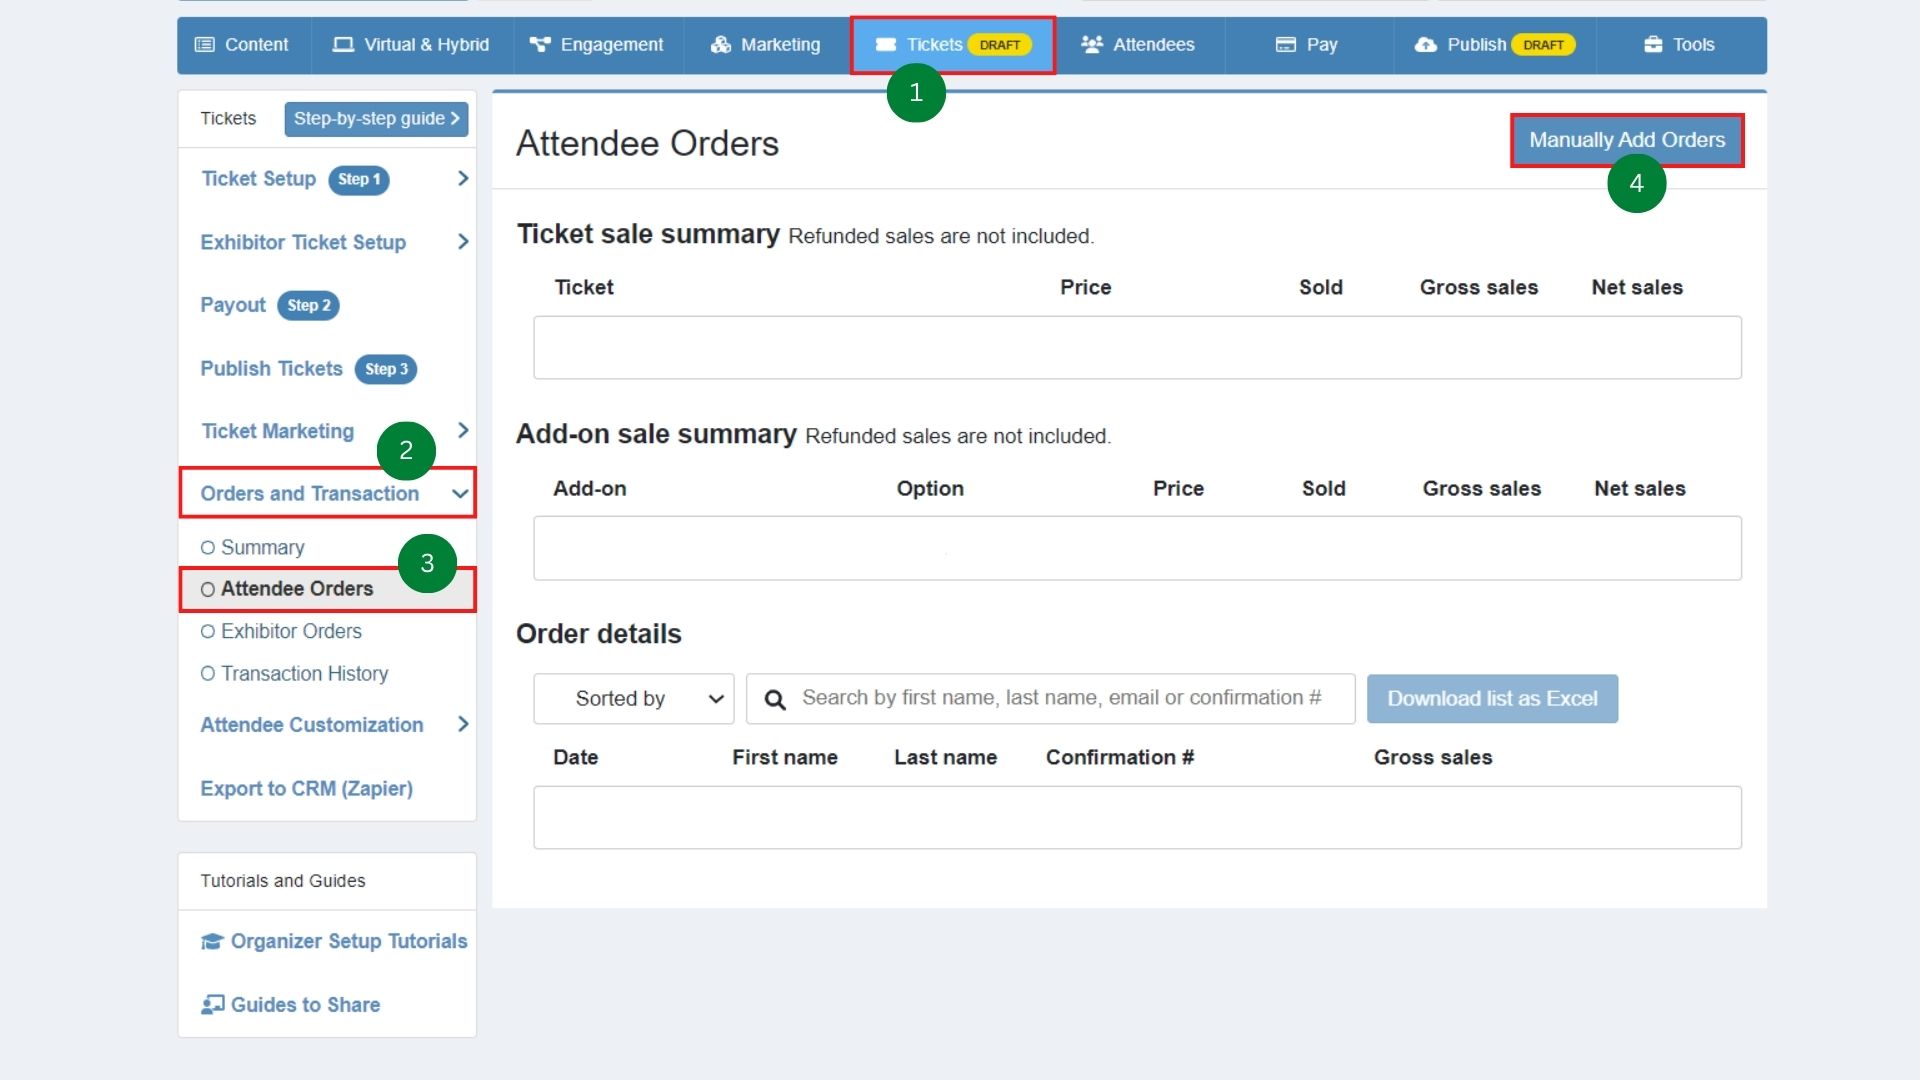
Task: Click the Manually Add Orders button
Action: 1626,140
